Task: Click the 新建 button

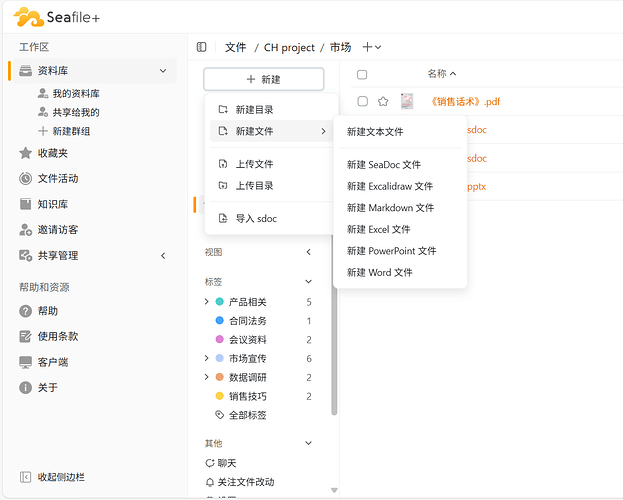Action: 264,79
